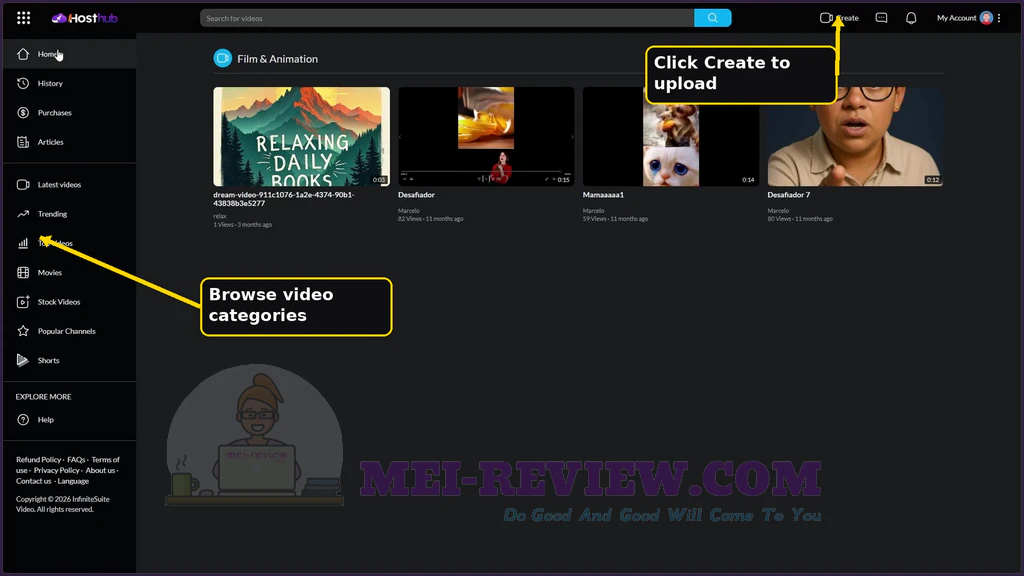Open the Refund Policy link
Image resolution: width=1024 pixels, height=576 pixels.
[39, 460]
